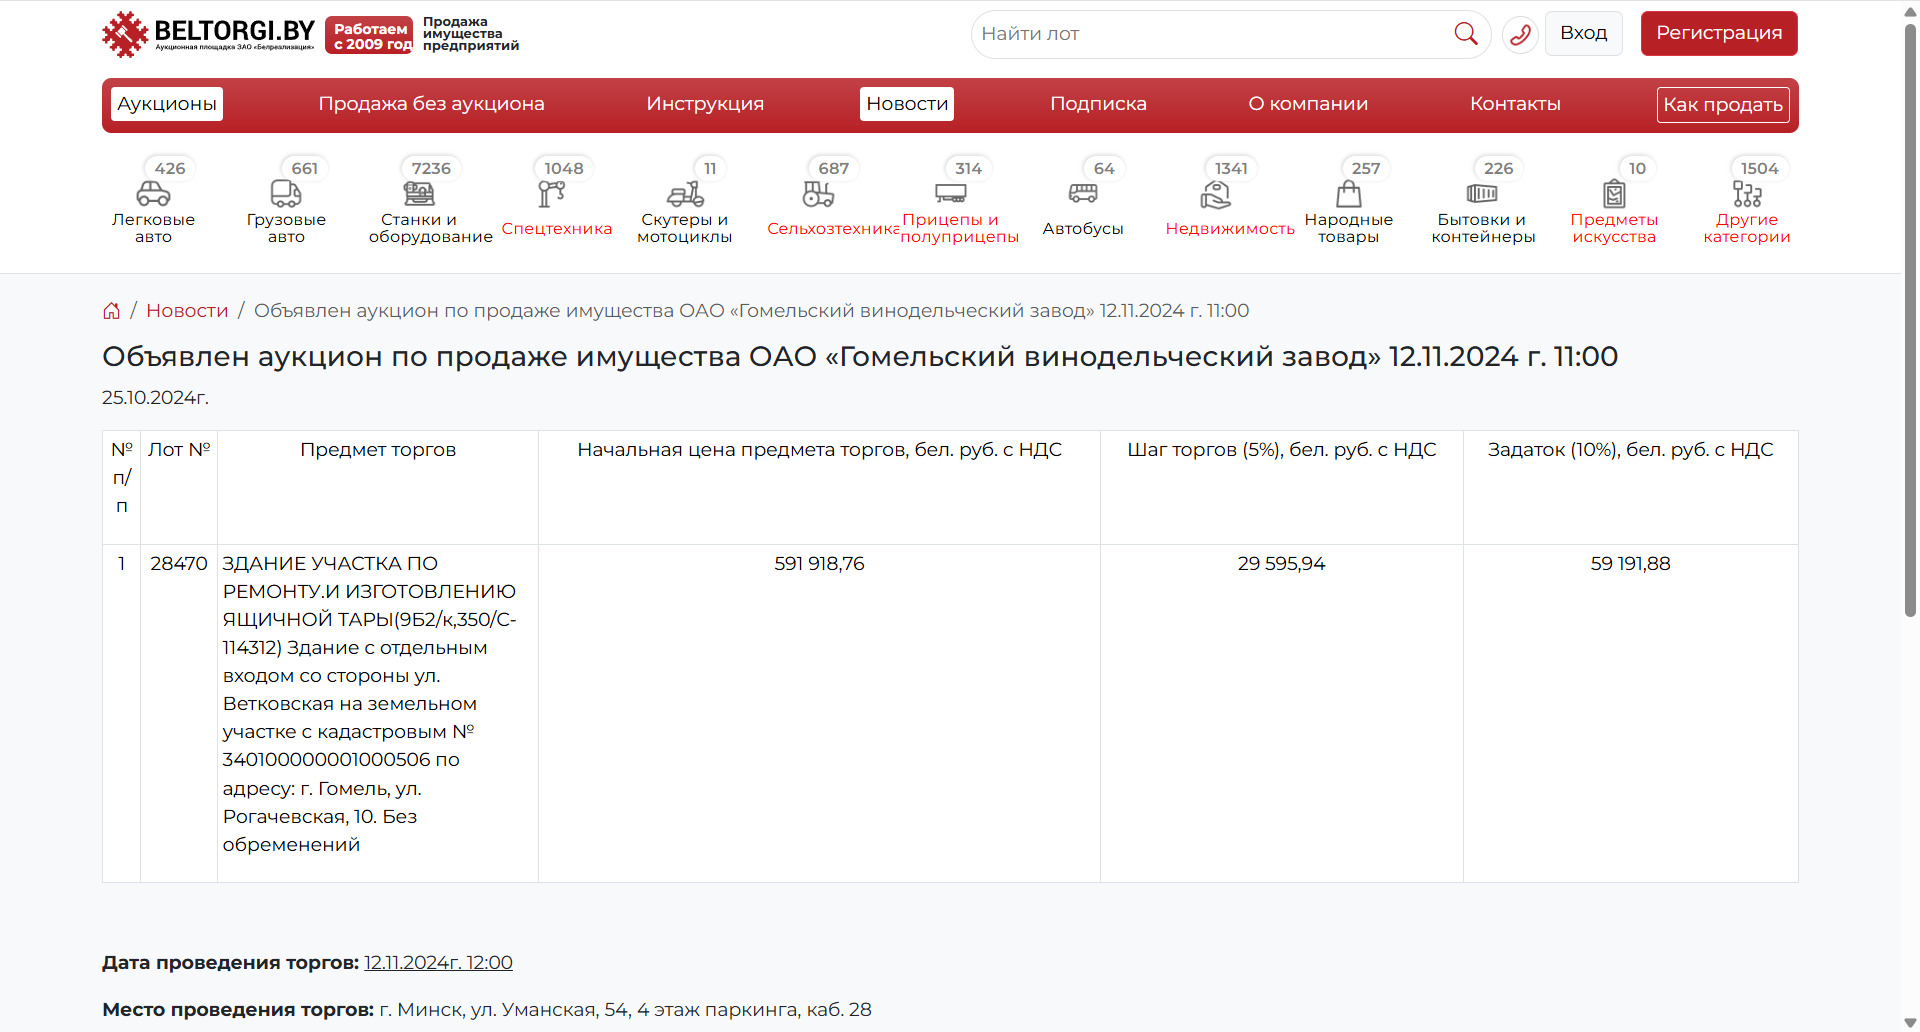The width and height of the screenshot is (1920, 1032).
Task: Open Скутеры и мотоциклы category icon
Action: tap(685, 193)
